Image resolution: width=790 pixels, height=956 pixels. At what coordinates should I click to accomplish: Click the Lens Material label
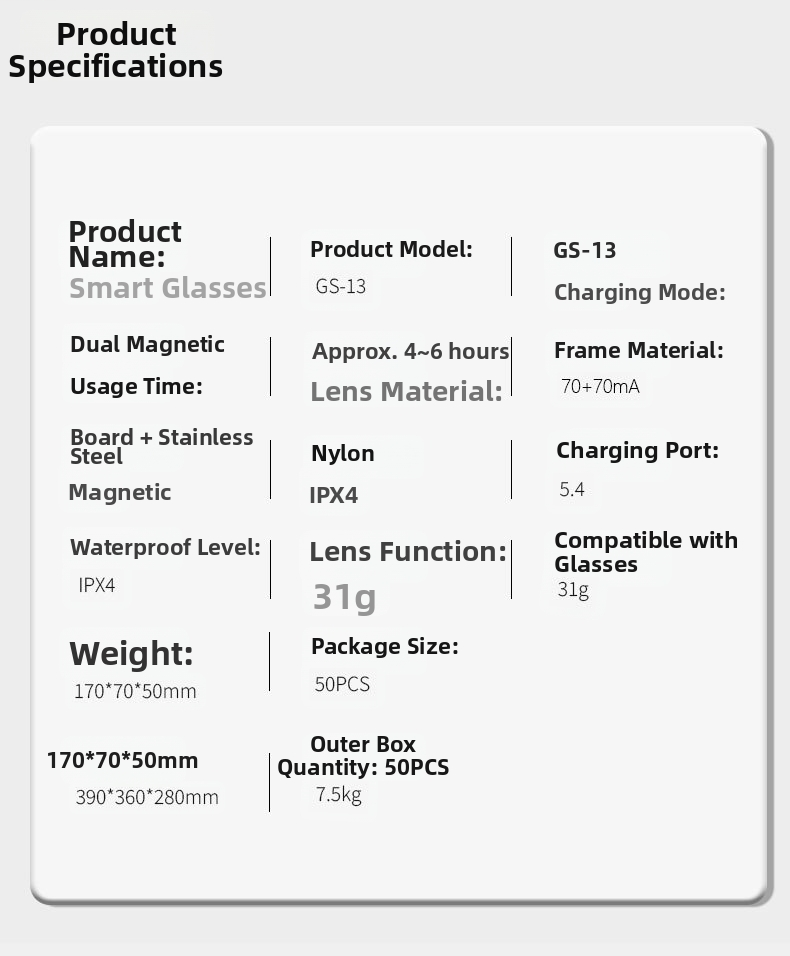click(407, 391)
